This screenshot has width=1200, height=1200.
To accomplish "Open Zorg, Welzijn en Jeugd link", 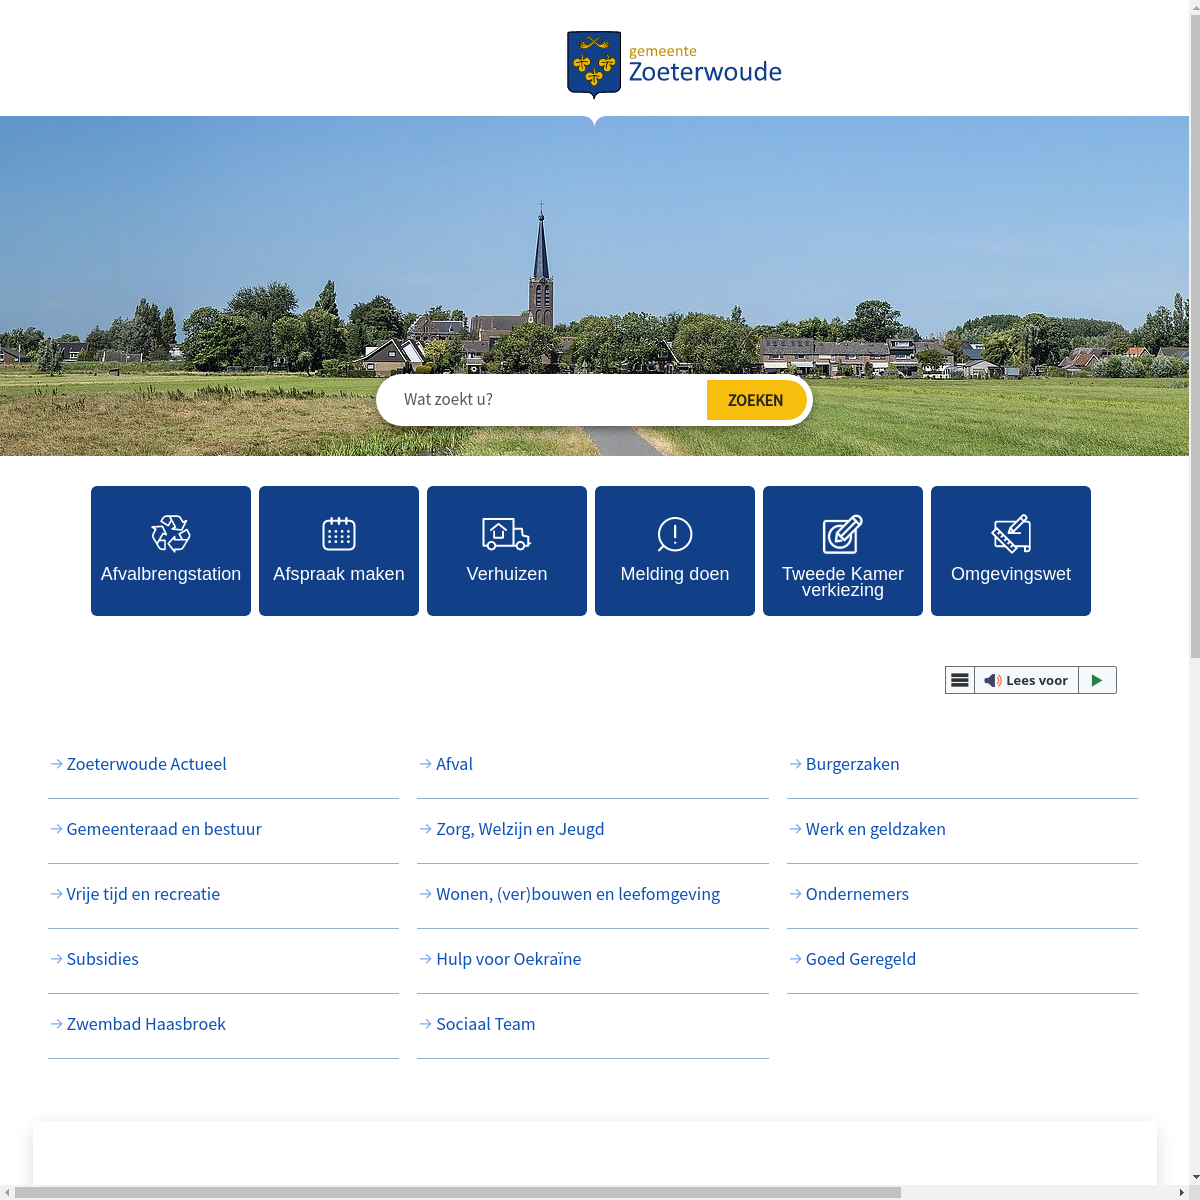I will [520, 829].
